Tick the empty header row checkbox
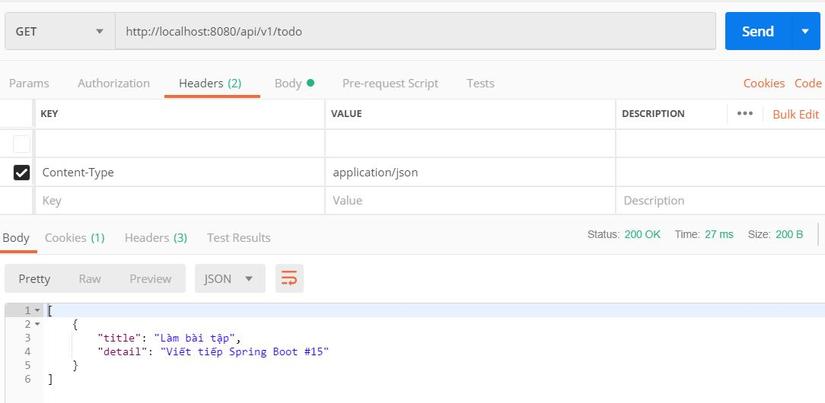 21,144
